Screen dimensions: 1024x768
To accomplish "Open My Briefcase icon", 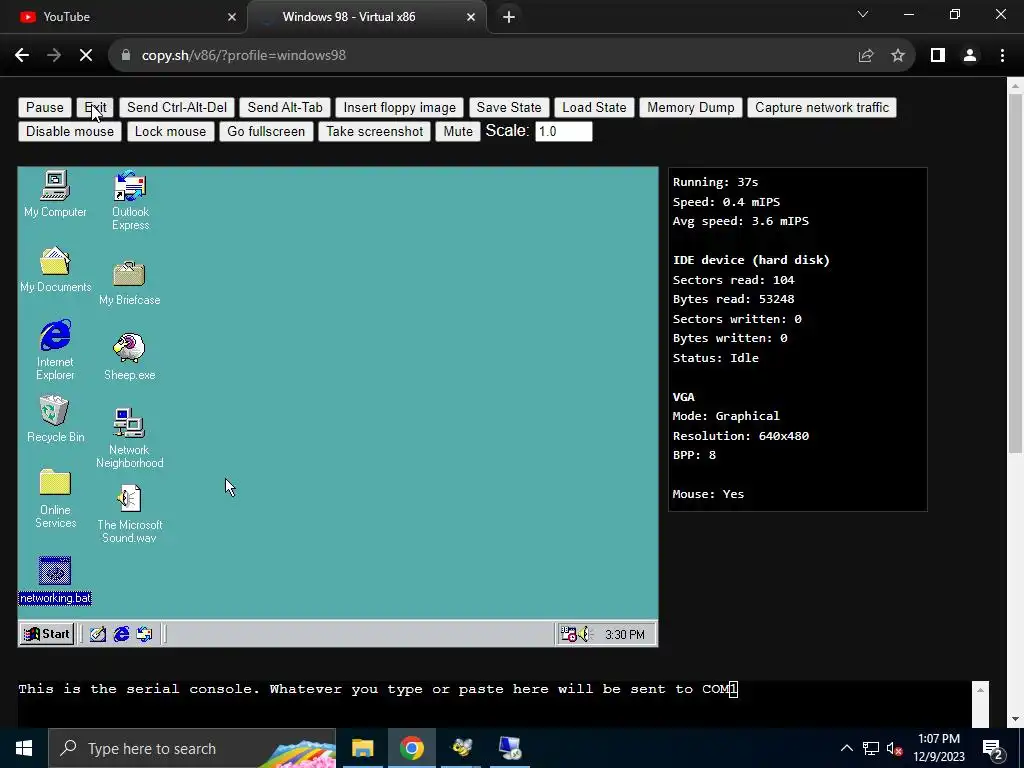I will click(129, 282).
